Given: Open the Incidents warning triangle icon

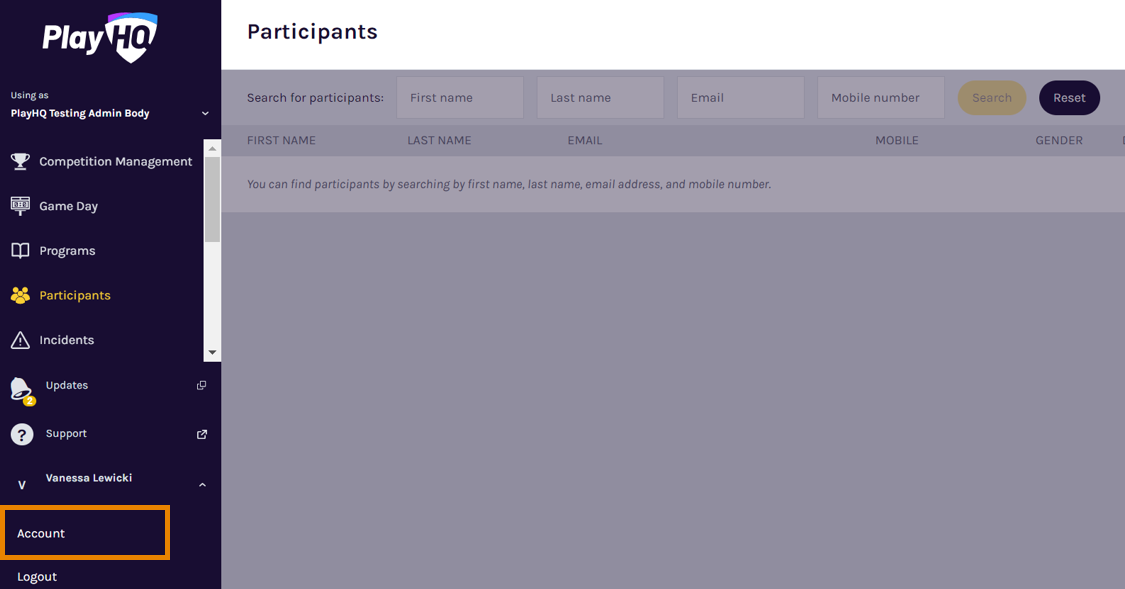Looking at the screenshot, I should (20, 339).
